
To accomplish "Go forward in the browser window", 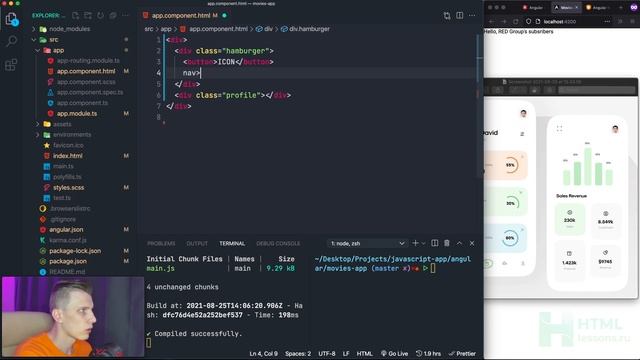I will coord(504,22).
